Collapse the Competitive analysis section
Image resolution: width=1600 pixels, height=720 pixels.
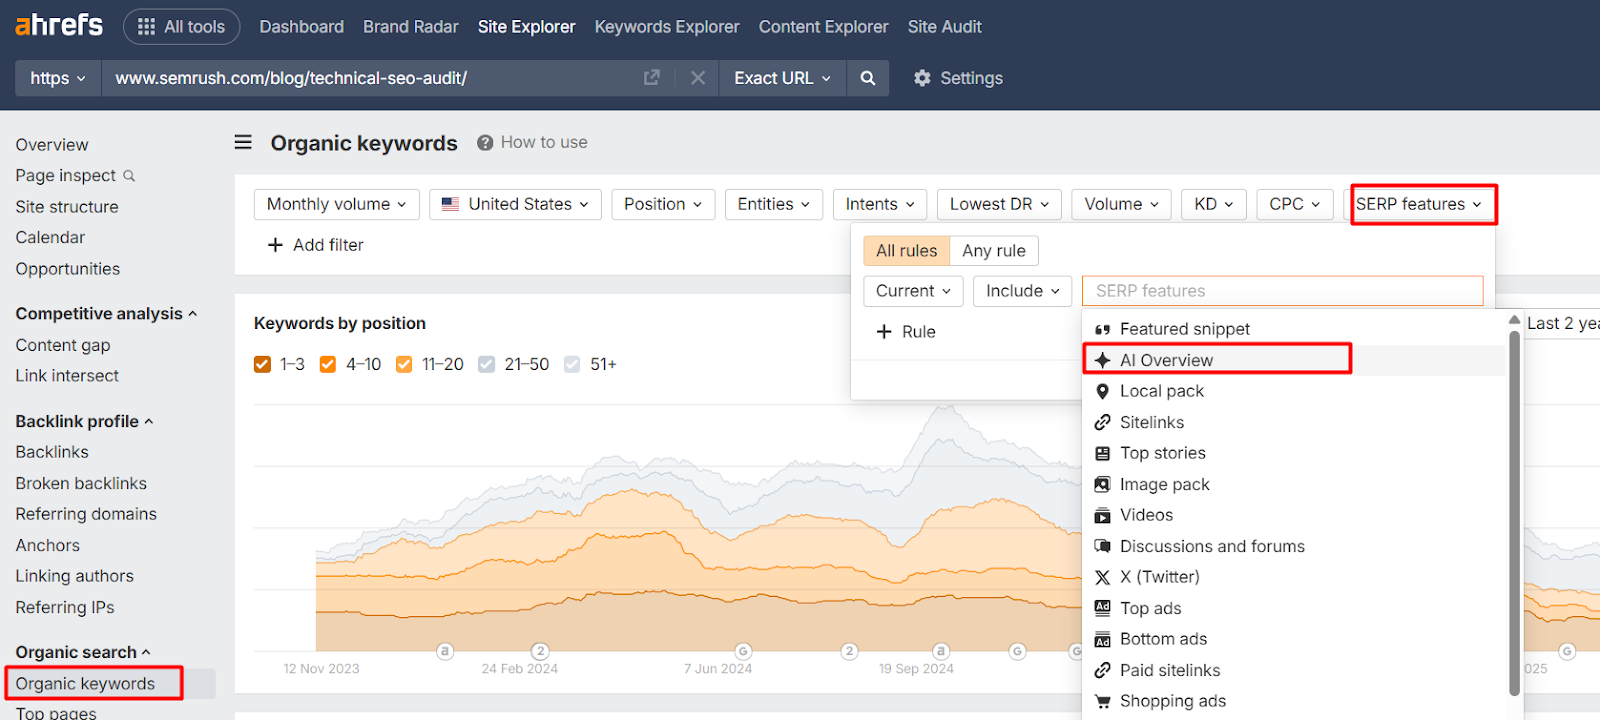coord(107,314)
